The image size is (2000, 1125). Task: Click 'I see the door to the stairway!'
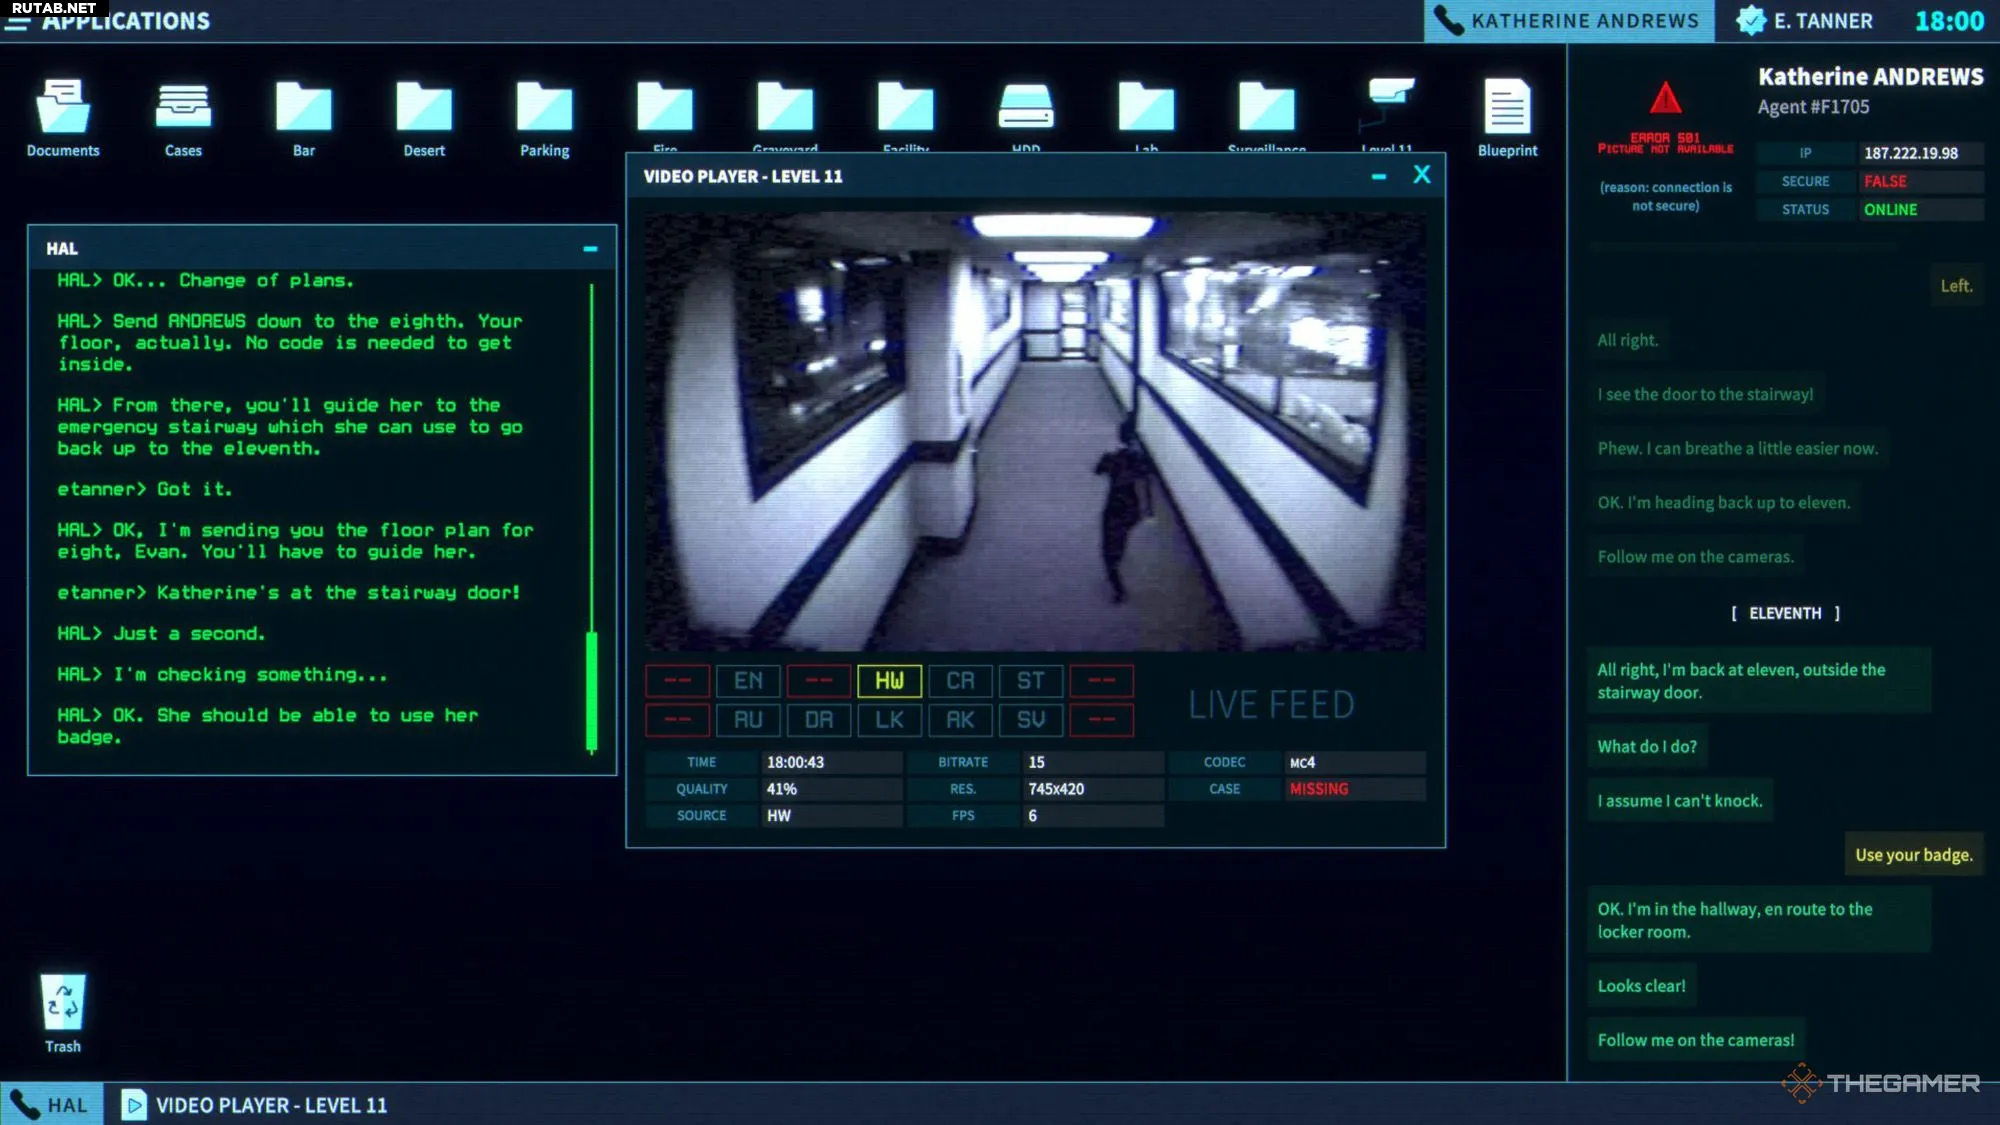pyautogui.click(x=1705, y=394)
